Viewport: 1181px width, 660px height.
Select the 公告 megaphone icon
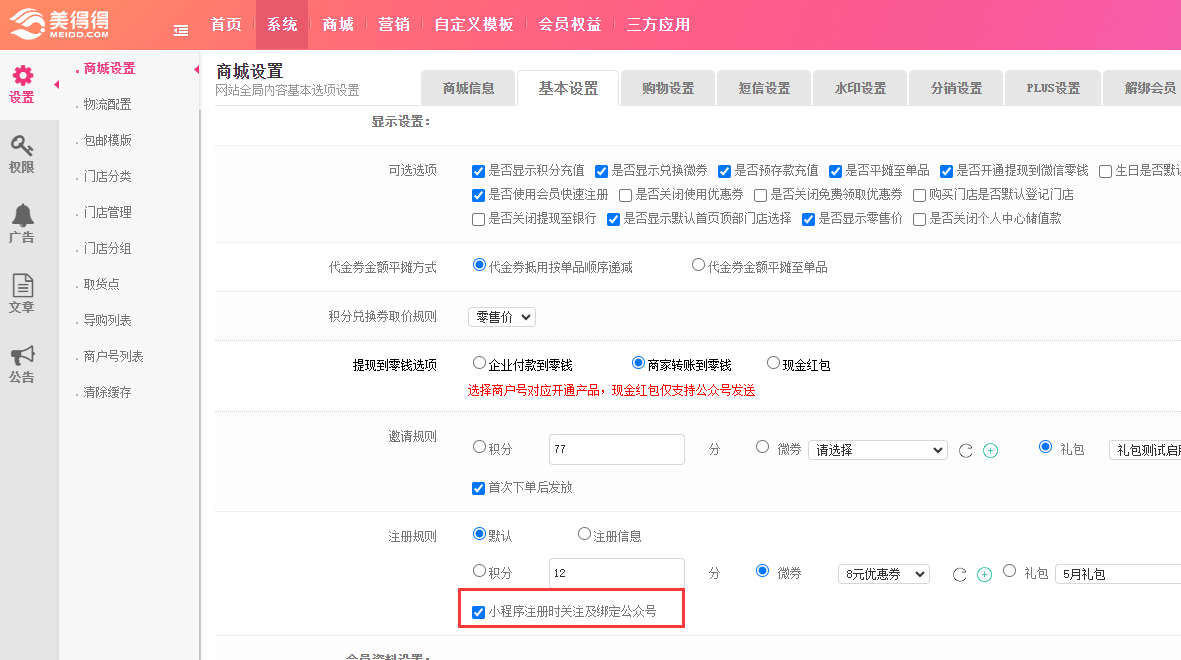[x=22, y=356]
